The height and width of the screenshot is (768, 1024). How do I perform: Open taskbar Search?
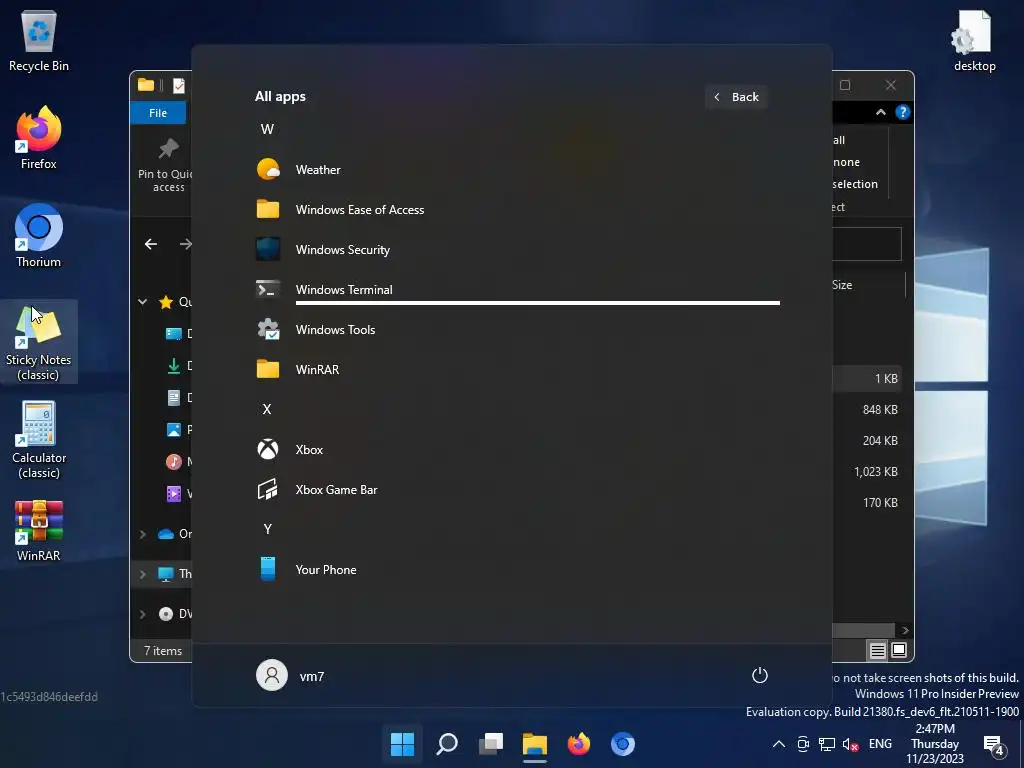(447, 744)
